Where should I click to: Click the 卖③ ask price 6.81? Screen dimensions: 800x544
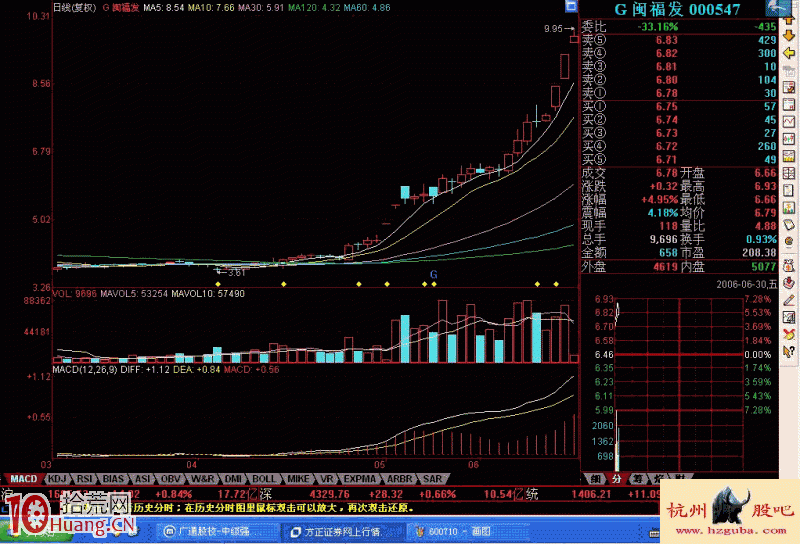(666, 66)
